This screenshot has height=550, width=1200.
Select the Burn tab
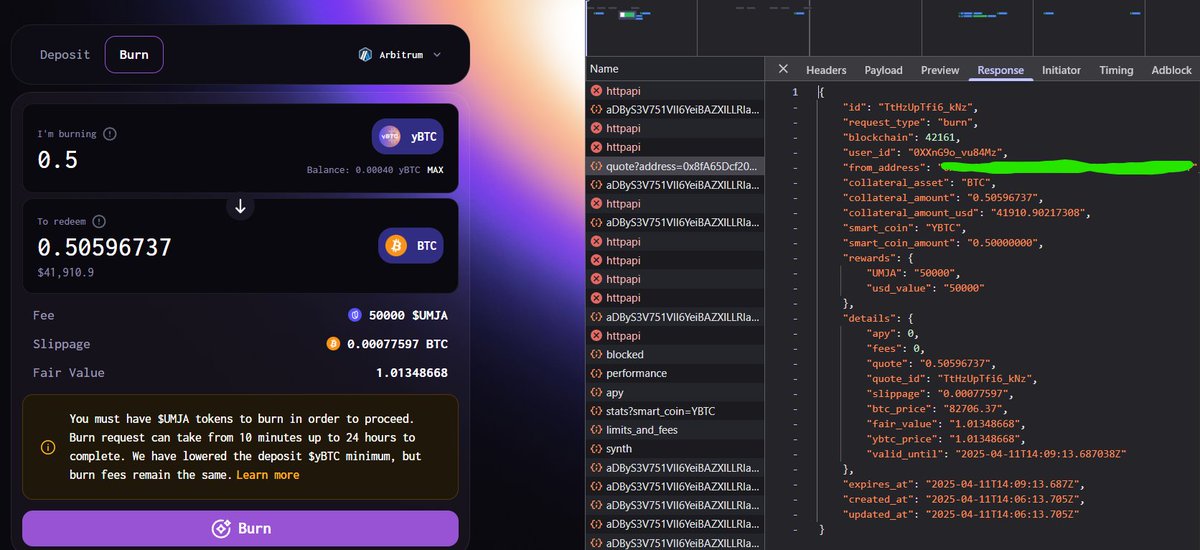[134, 54]
